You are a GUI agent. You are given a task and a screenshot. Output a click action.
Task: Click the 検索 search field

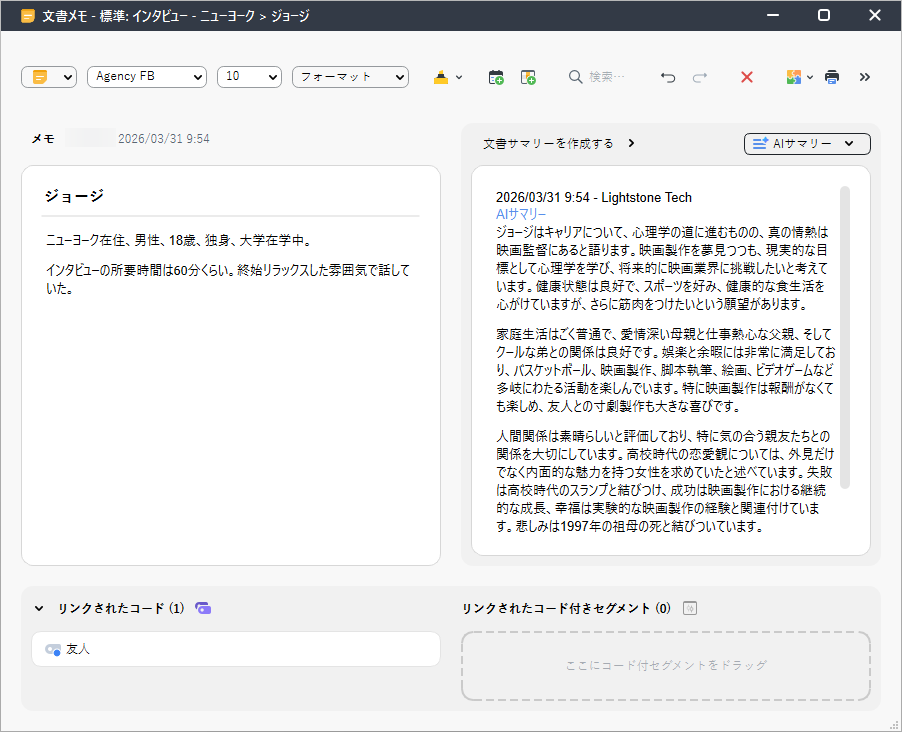click(x=606, y=77)
